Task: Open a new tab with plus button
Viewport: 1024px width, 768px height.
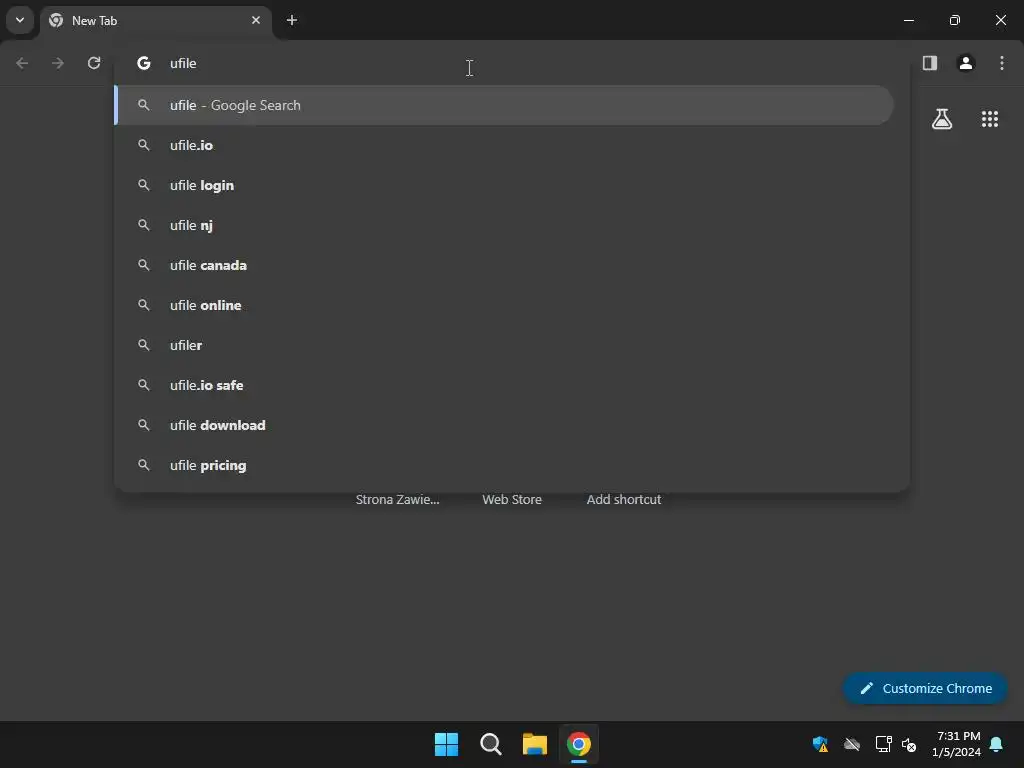Action: [292, 20]
